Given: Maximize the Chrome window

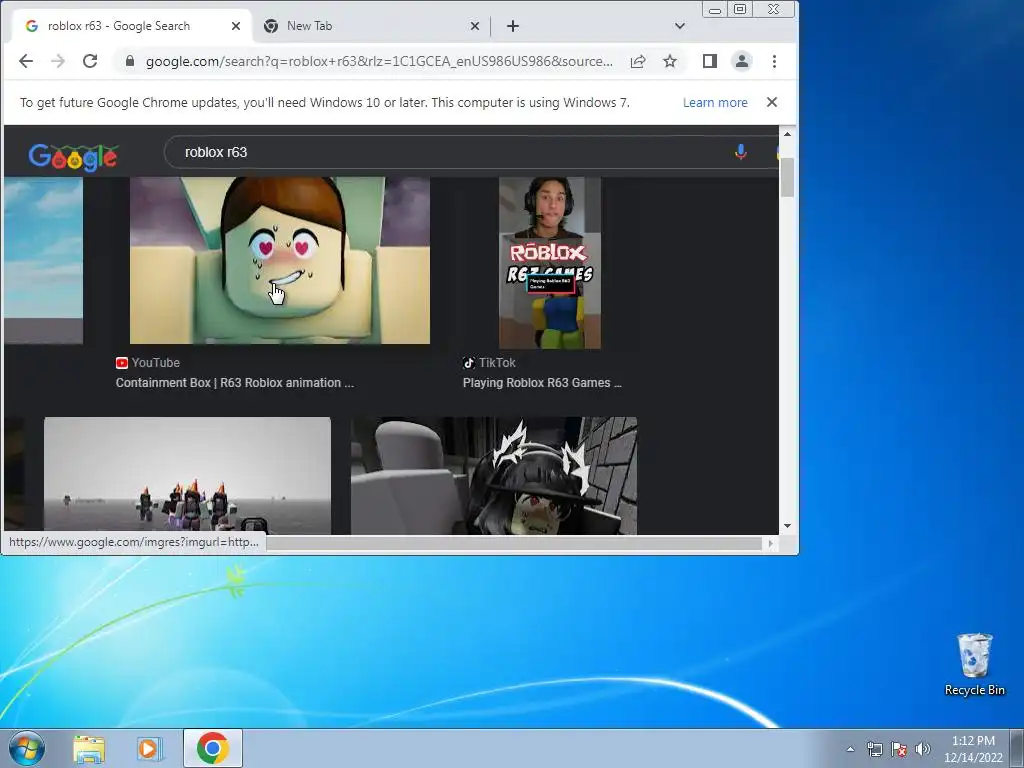Looking at the screenshot, I should (740, 10).
